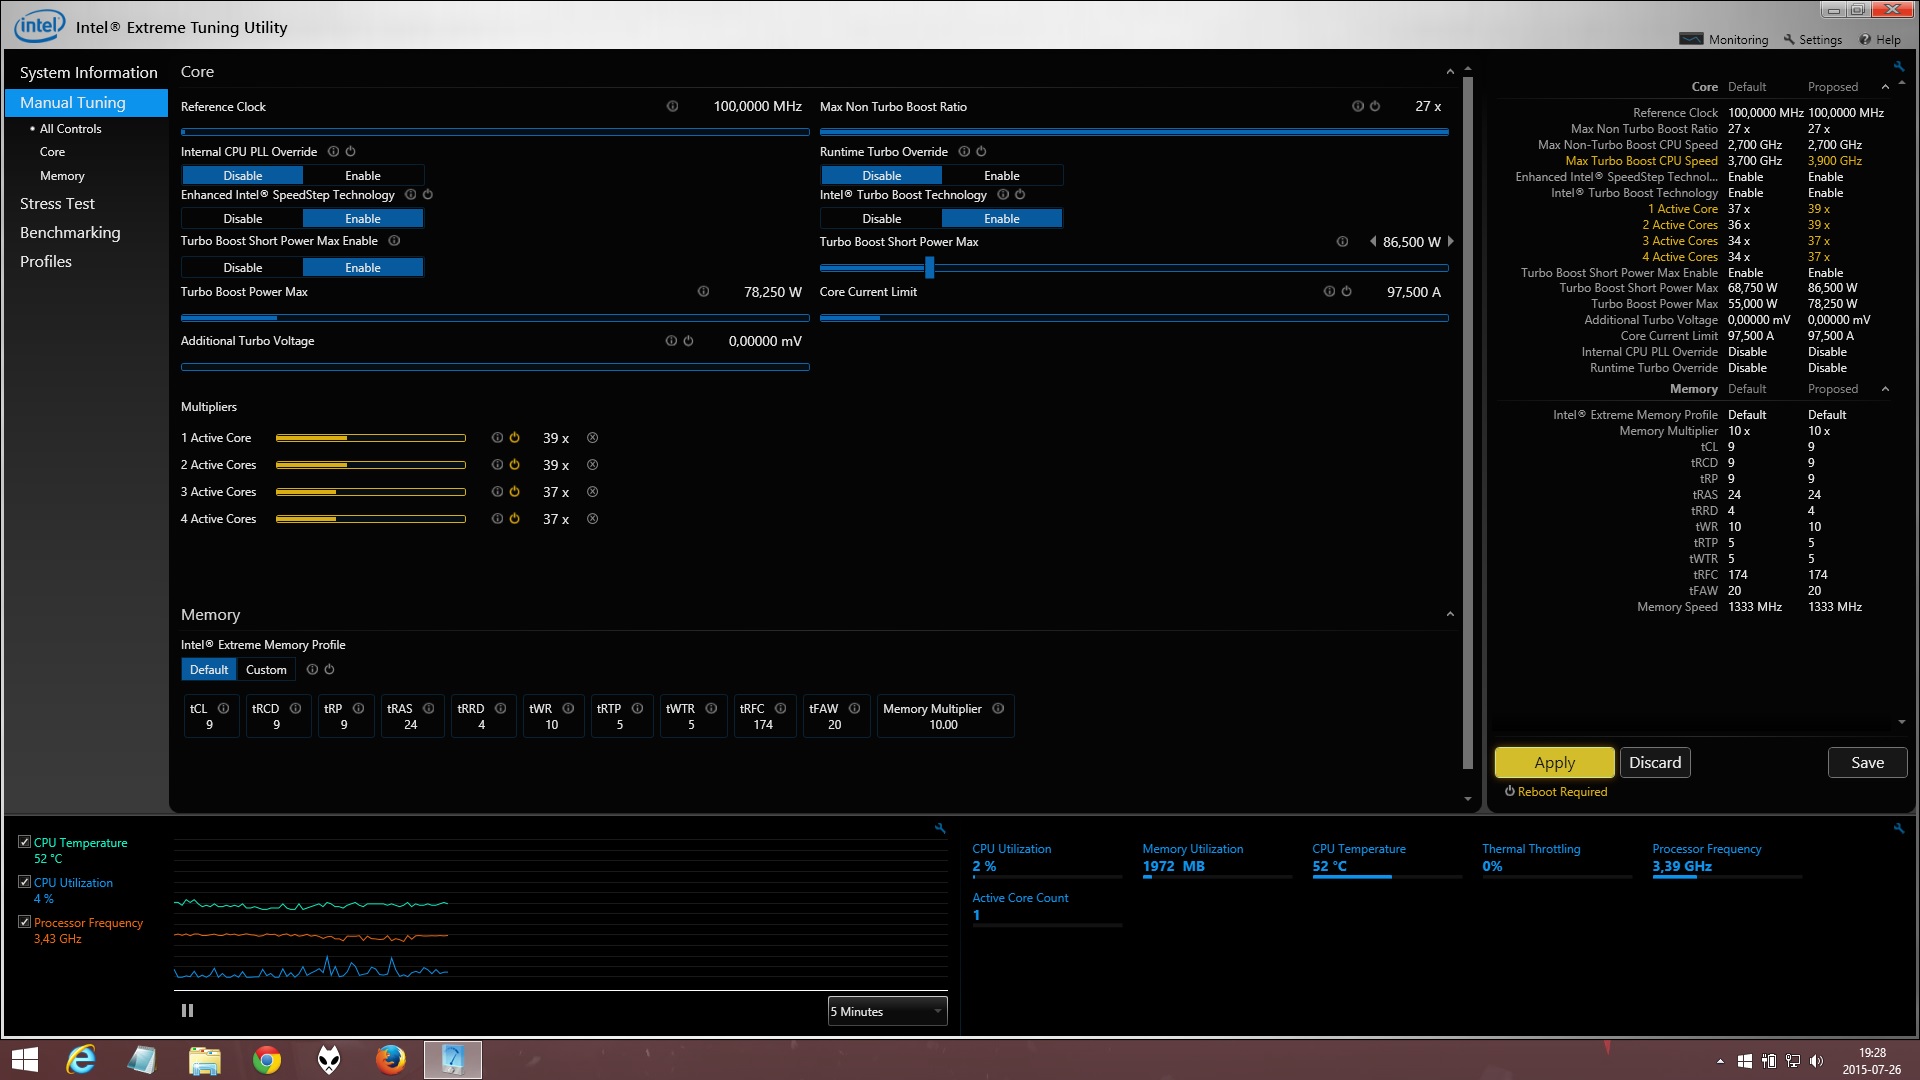Image resolution: width=1920 pixels, height=1080 pixels.
Task: Click the info icon for Turbo Boost Short Power Max Enable
Action: (394, 241)
